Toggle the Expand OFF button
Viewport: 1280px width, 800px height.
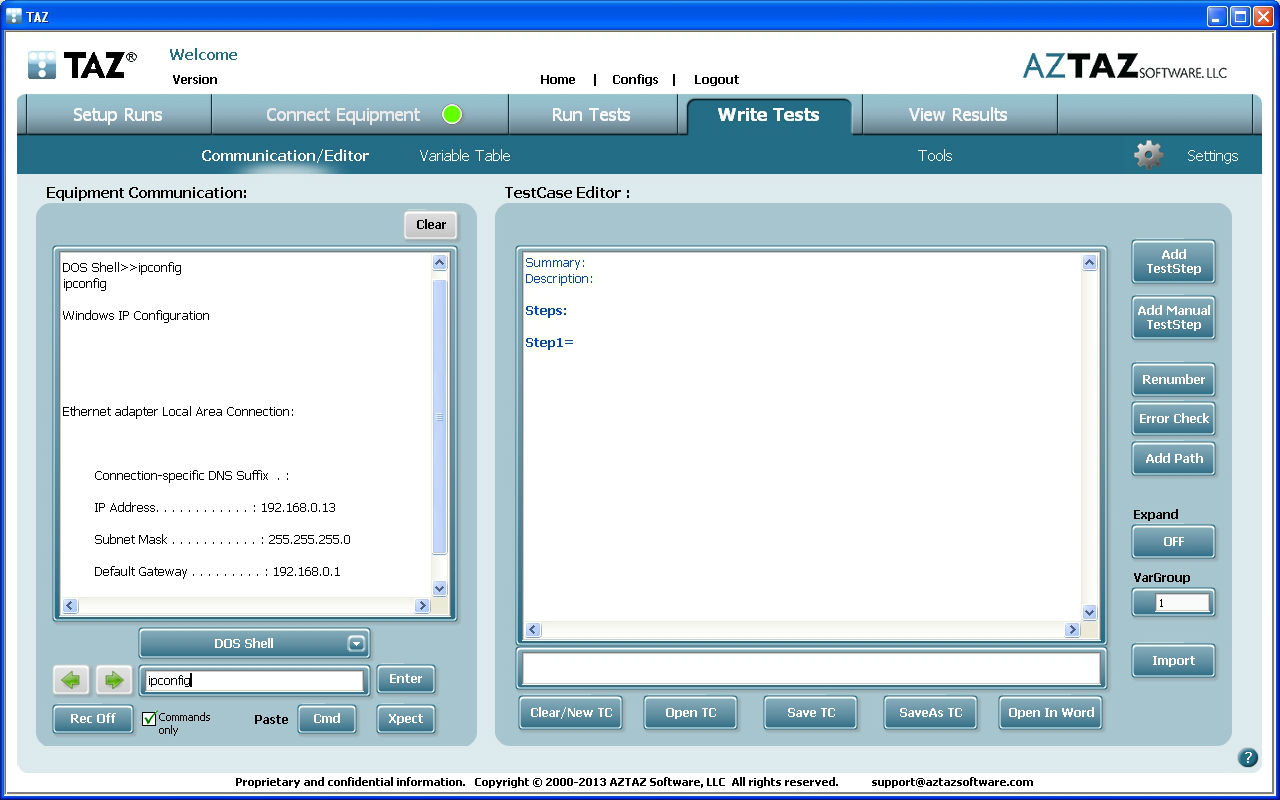click(x=1173, y=541)
